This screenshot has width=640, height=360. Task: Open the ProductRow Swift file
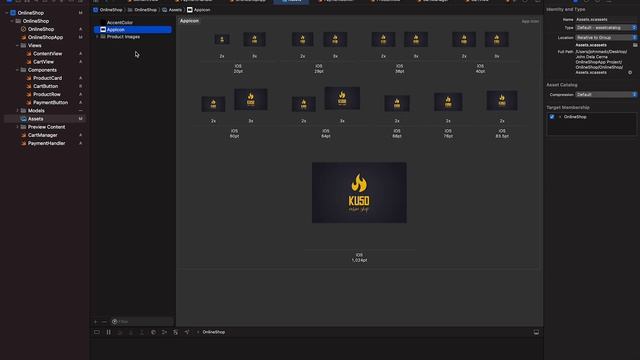47,94
